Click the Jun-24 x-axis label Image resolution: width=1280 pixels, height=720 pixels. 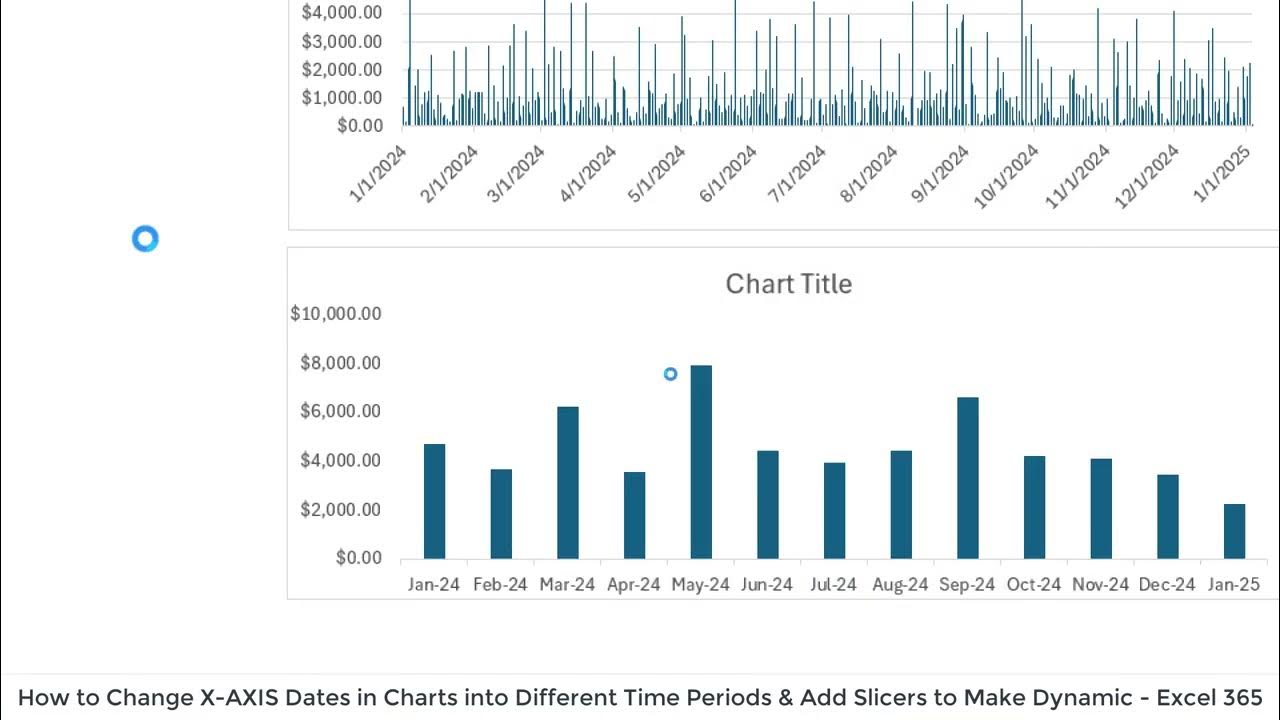[x=767, y=585]
